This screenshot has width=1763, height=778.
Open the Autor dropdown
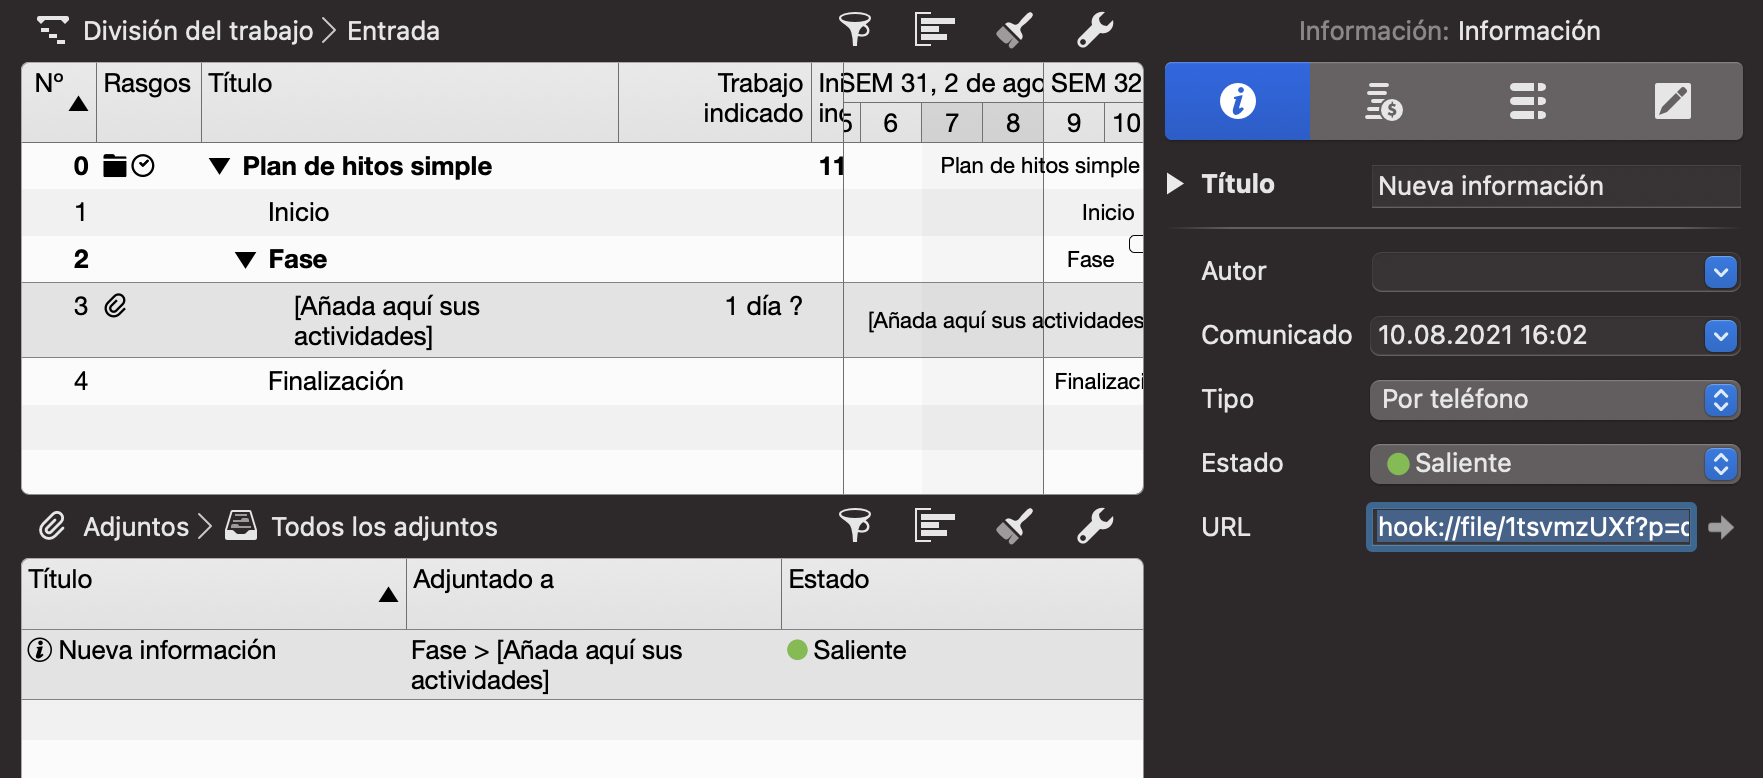[1720, 271]
